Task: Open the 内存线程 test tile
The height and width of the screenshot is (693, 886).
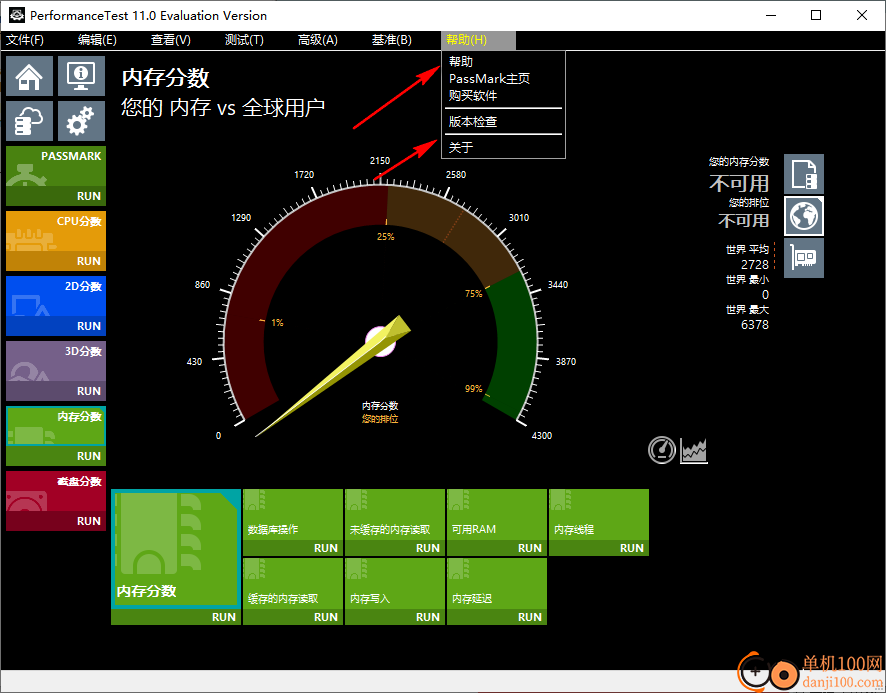Action: pos(599,515)
